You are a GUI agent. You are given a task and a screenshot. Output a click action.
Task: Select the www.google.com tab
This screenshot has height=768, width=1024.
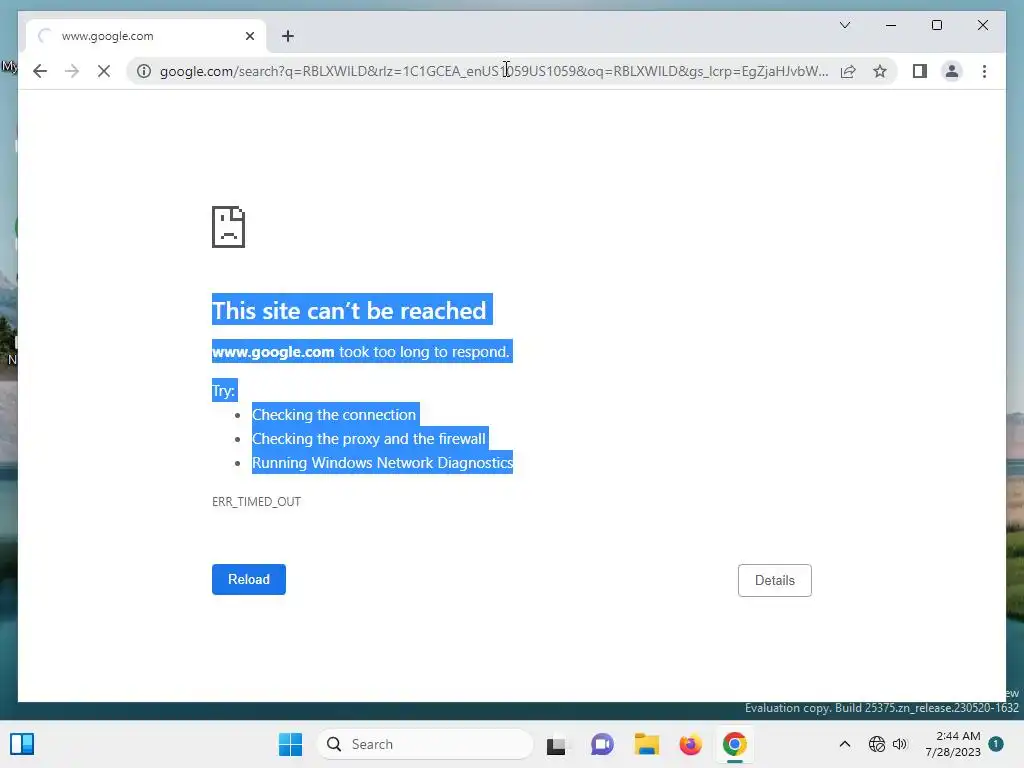pyautogui.click(x=146, y=36)
